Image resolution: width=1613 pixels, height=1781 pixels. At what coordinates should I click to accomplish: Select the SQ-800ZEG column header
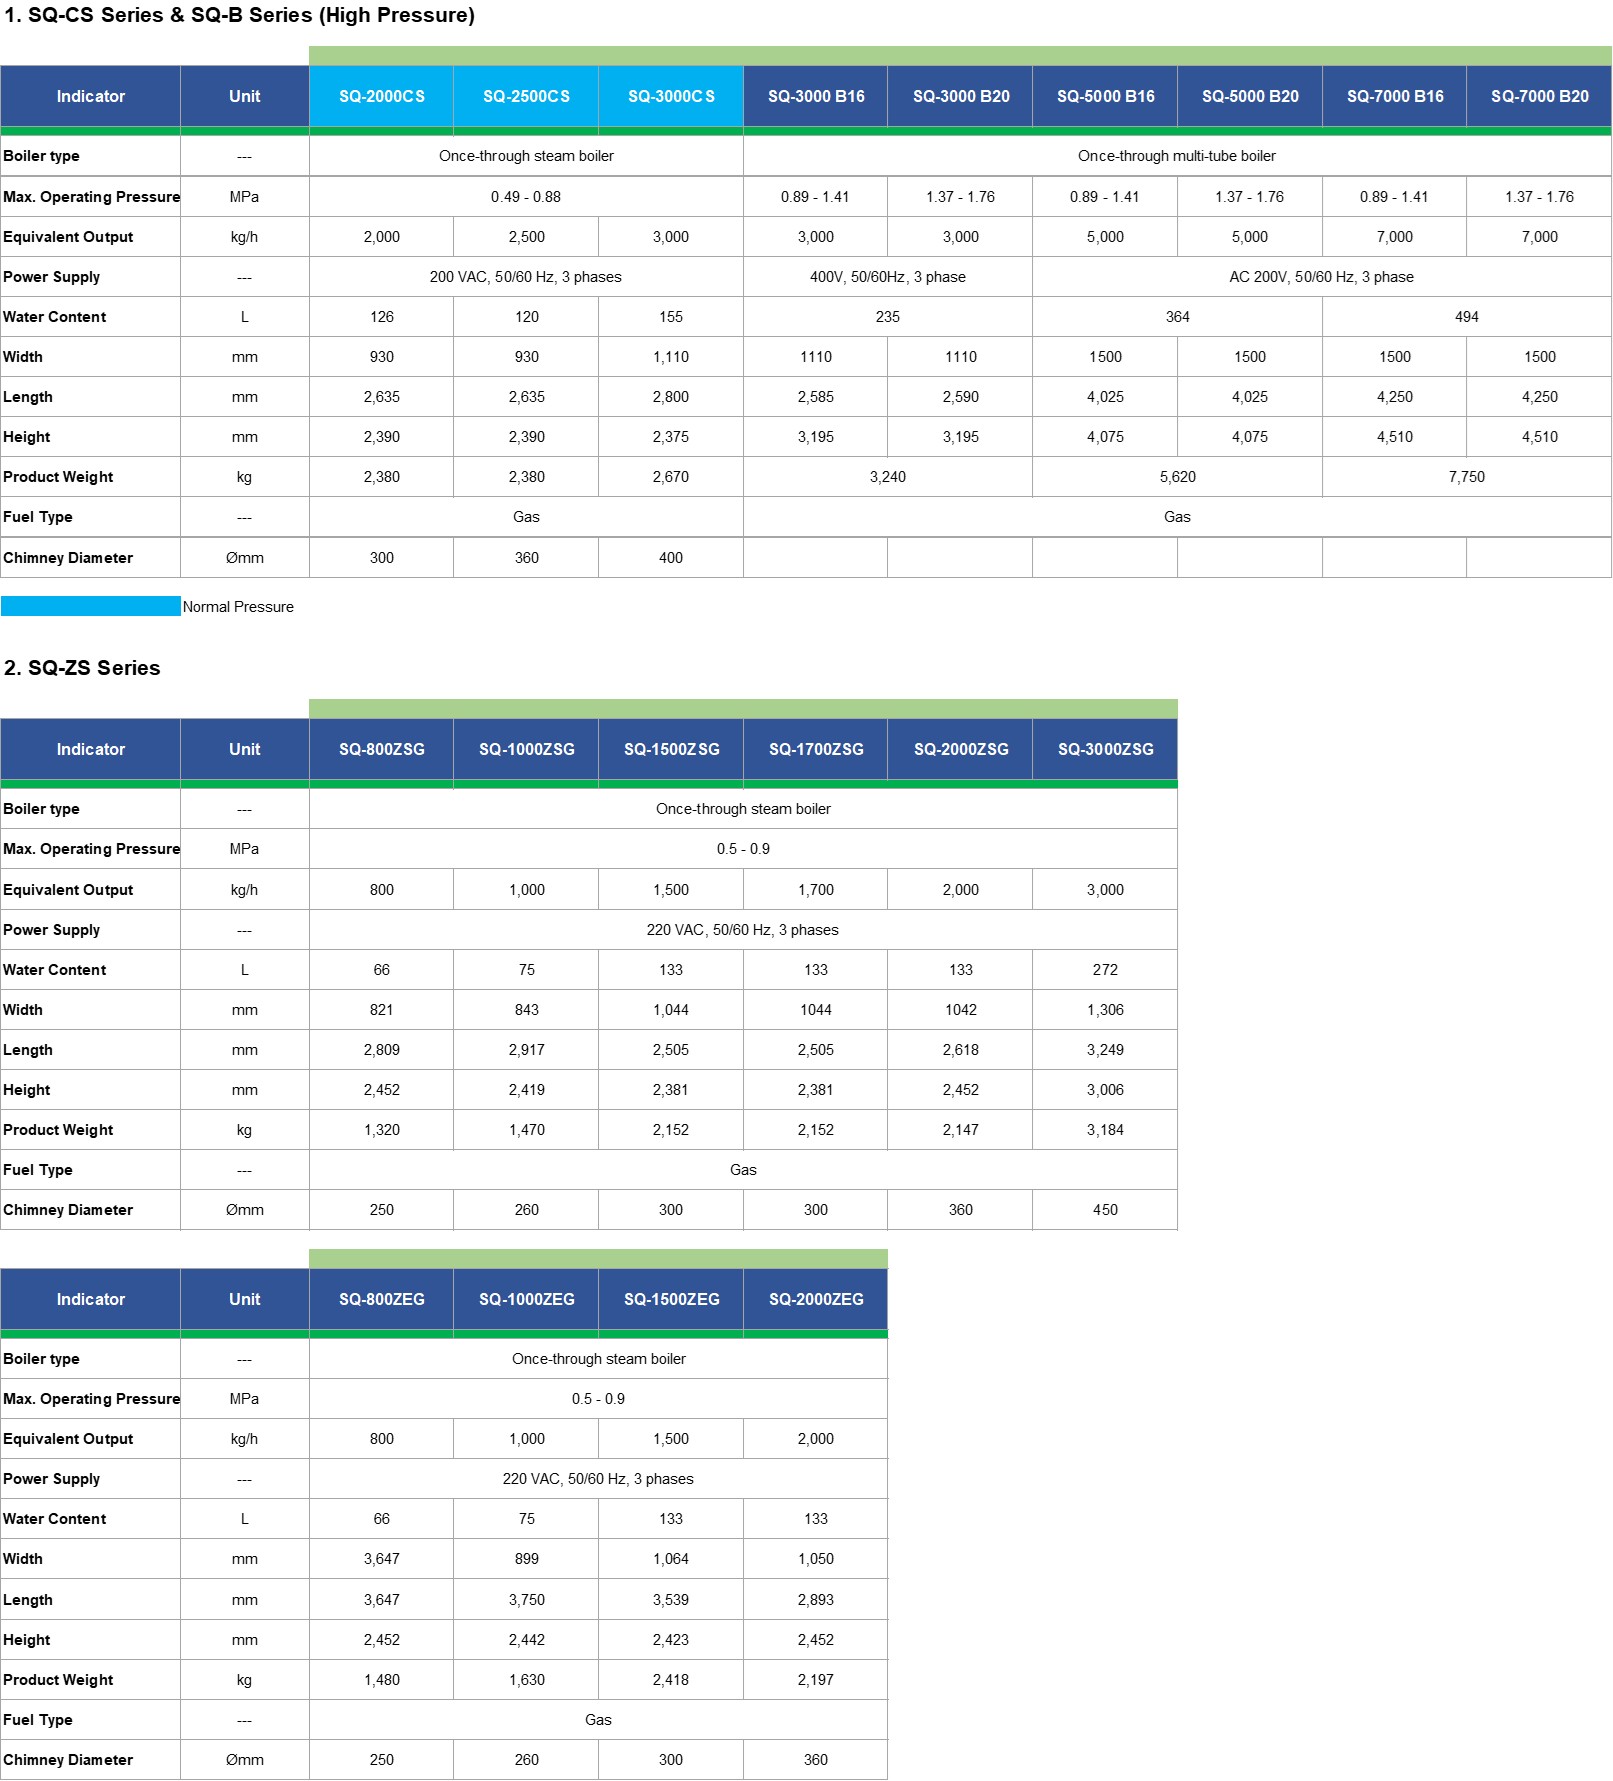point(381,1299)
